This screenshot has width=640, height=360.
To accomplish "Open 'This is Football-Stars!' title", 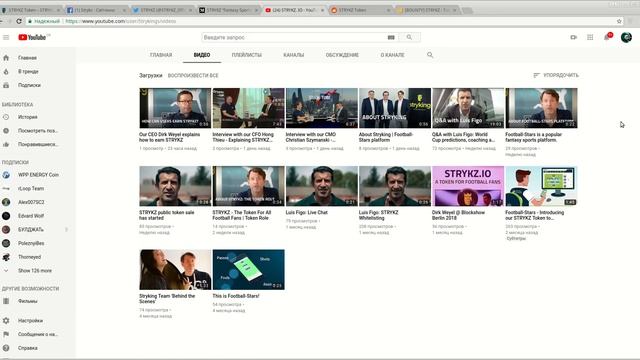I will 236,296.
